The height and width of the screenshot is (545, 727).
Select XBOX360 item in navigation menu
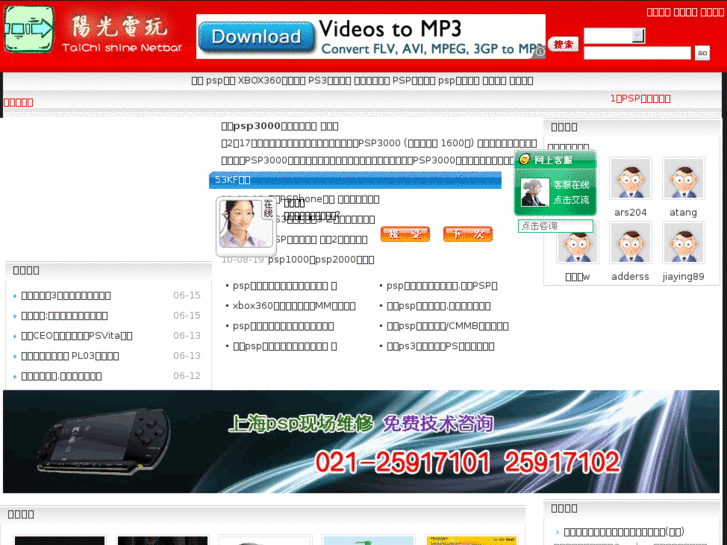271,81
